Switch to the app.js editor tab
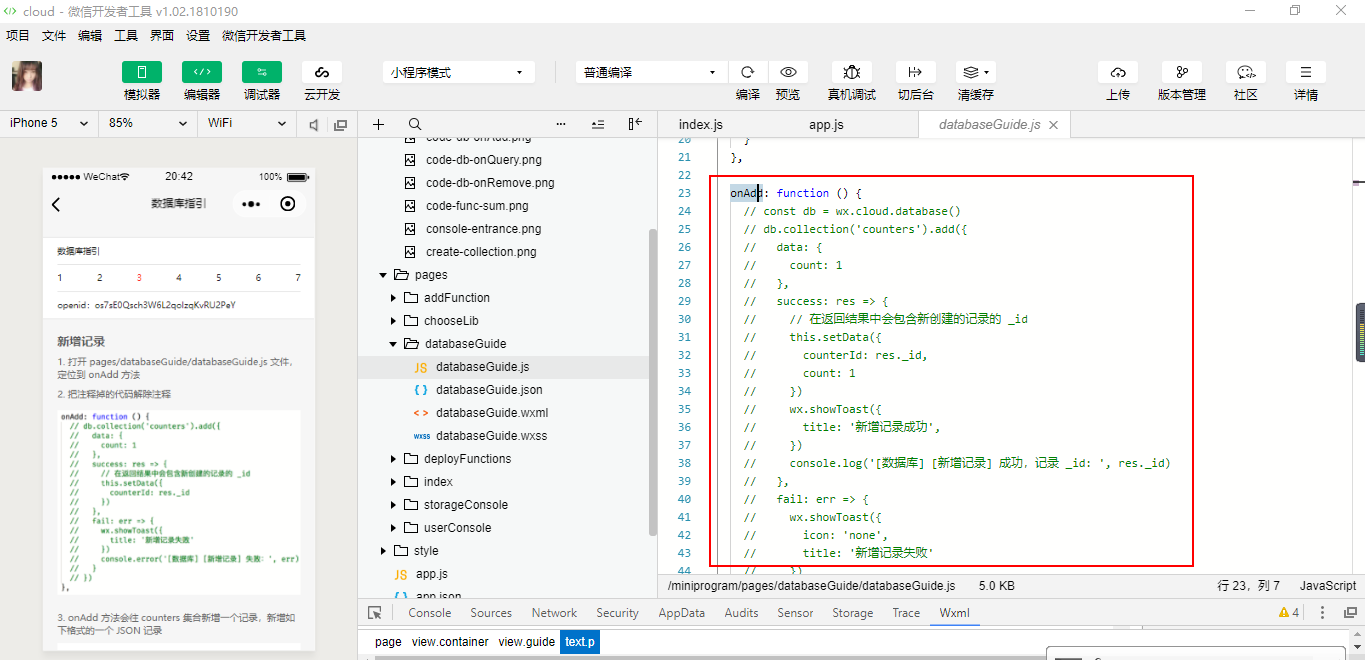Image resolution: width=1365 pixels, height=660 pixels. 826,124
